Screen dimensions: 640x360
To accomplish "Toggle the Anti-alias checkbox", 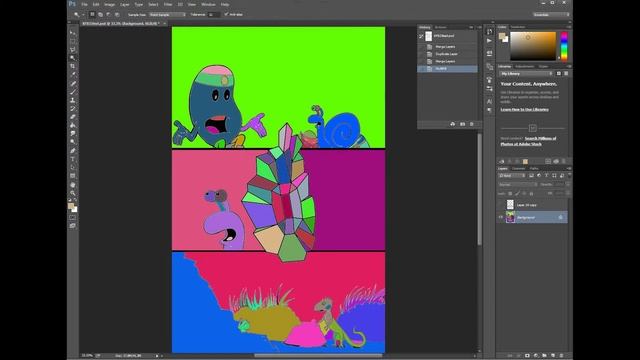I will point(227,14).
